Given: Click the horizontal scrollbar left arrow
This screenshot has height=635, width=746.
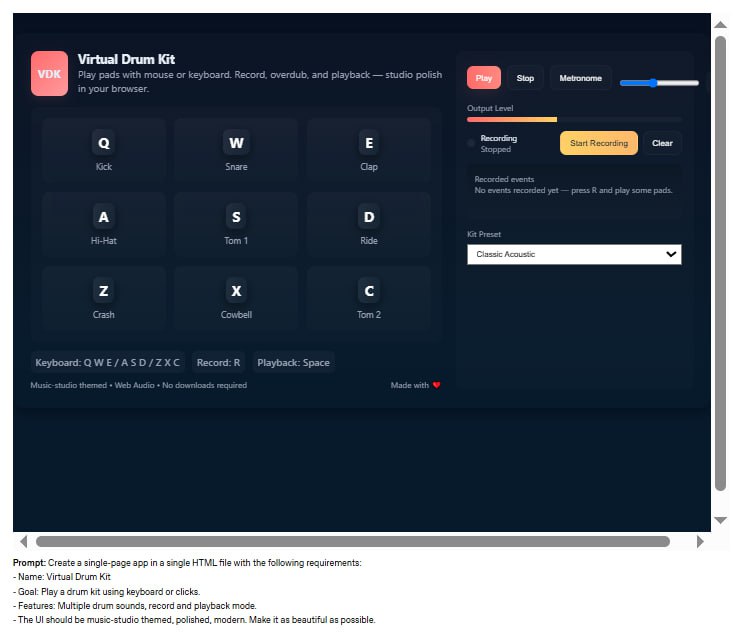Looking at the screenshot, I should (x=24, y=541).
